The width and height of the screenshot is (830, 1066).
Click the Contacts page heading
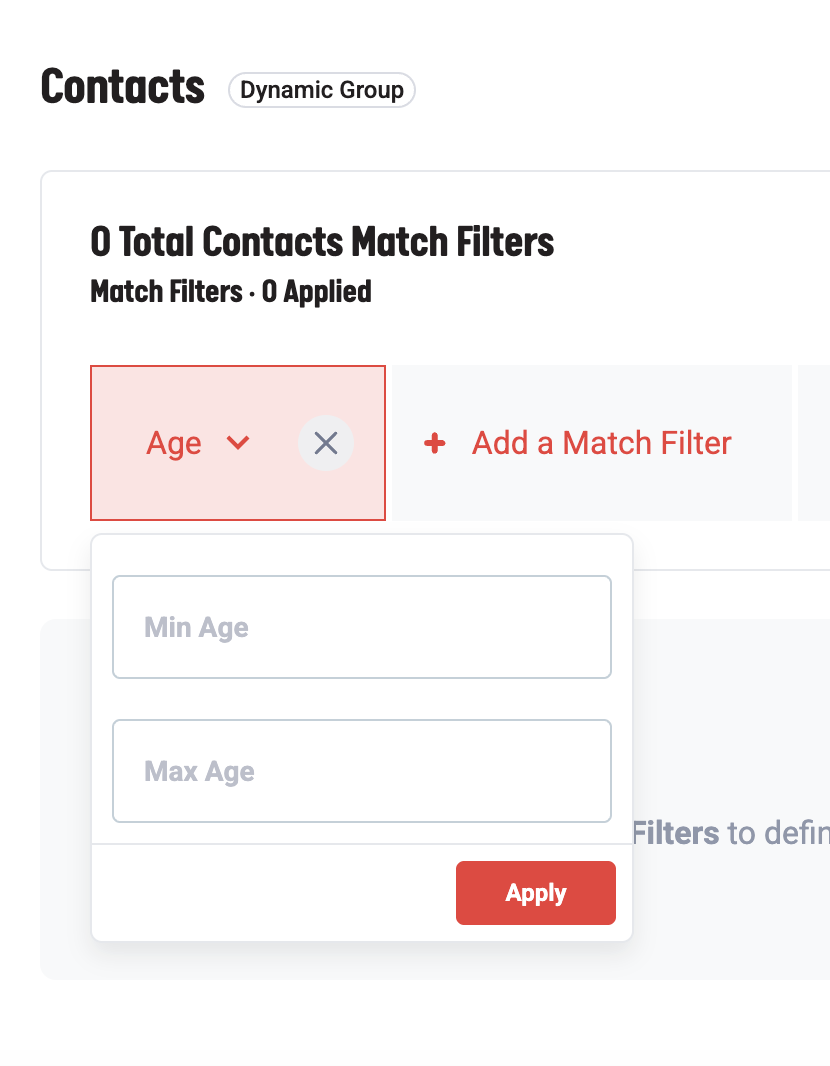(x=122, y=88)
